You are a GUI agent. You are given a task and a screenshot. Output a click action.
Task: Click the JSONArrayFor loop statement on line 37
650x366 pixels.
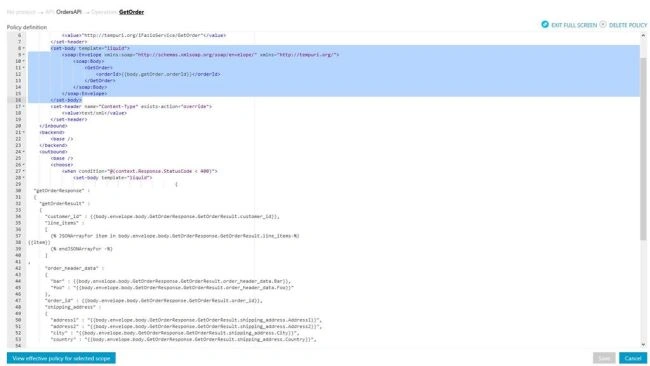(175, 236)
